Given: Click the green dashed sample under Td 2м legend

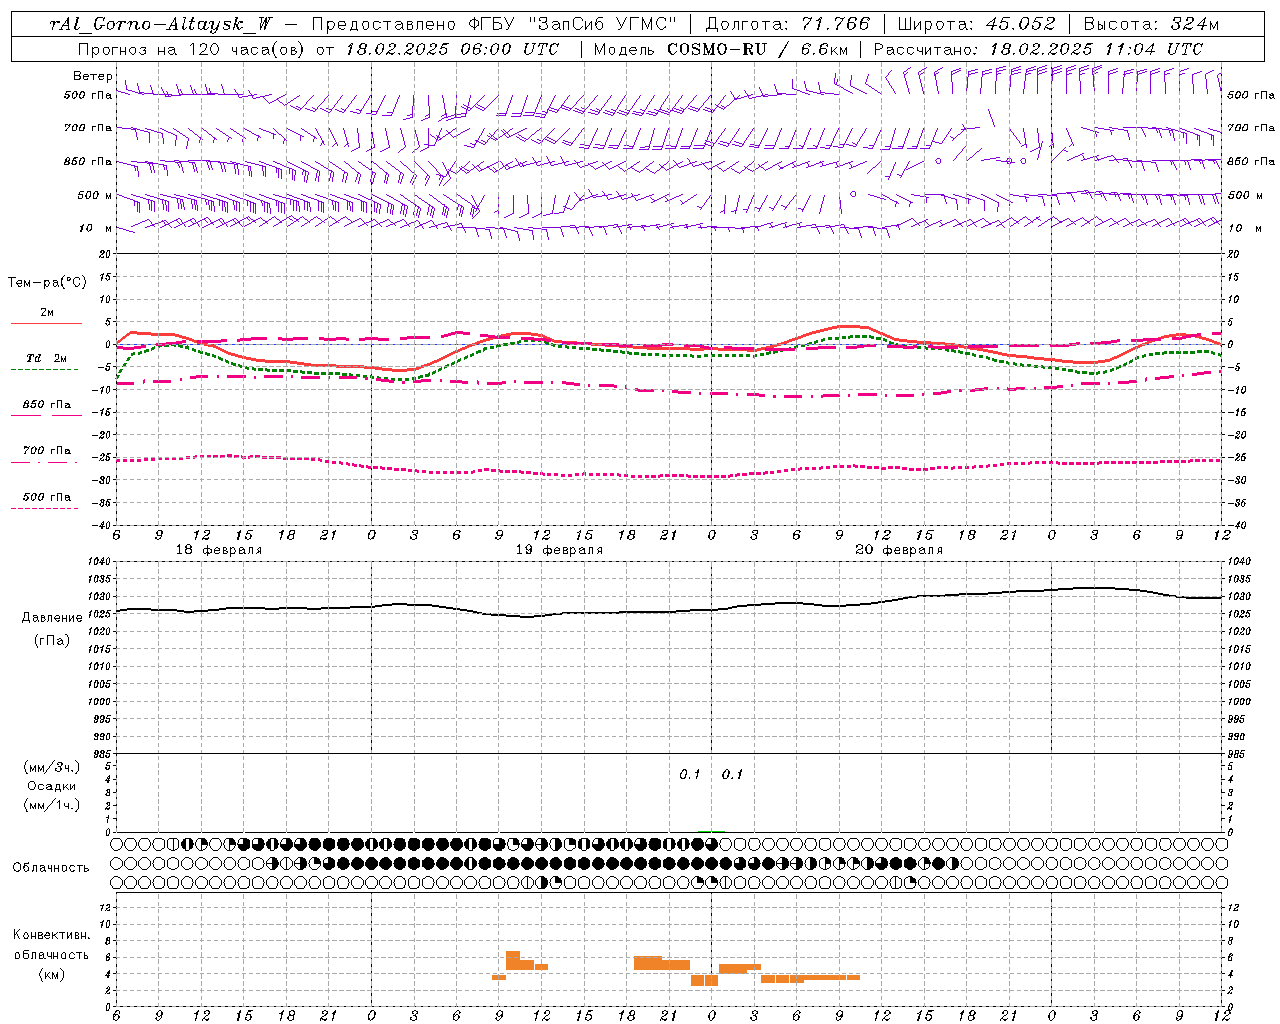Looking at the screenshot, I should coord(44,370).
